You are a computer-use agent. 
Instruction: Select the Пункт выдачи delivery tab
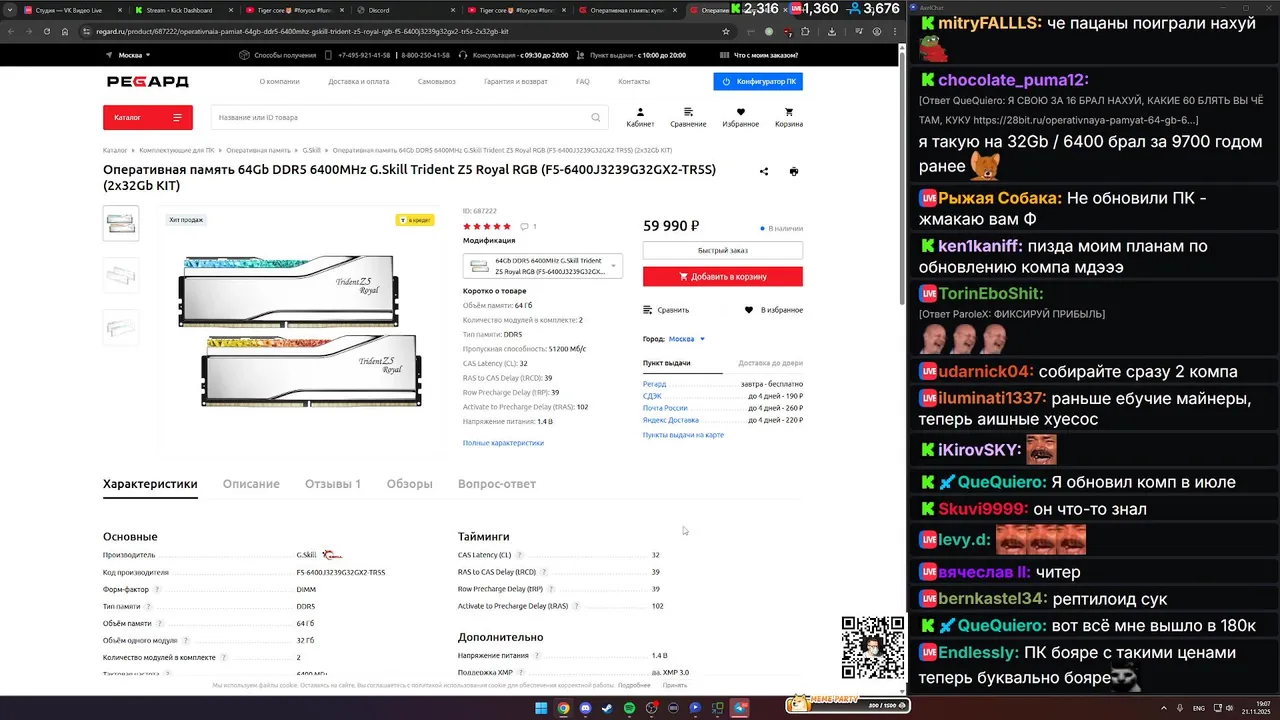[x=667, y=363]
